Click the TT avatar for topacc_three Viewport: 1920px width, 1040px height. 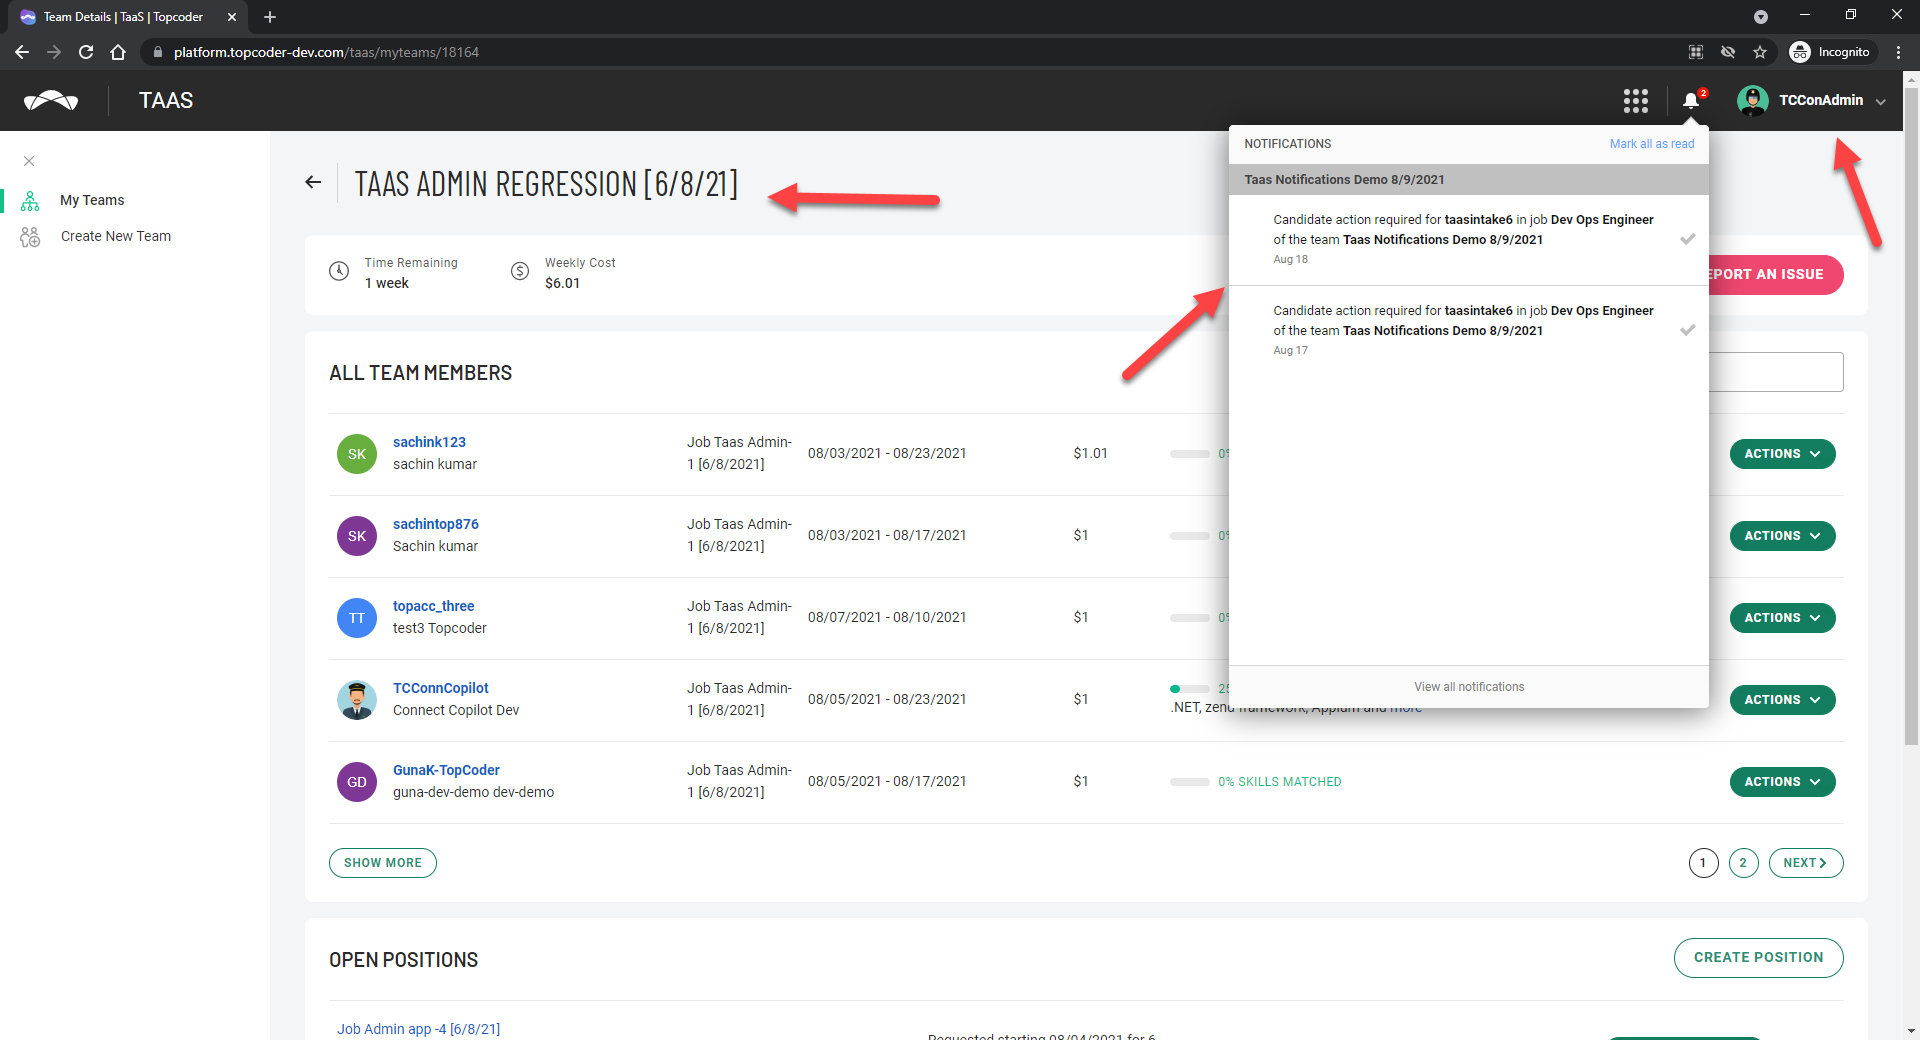pos(357,618)
